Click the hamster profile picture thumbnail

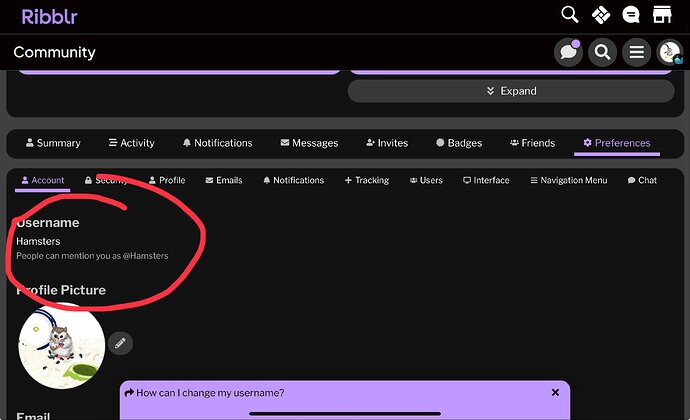(62, 345)
